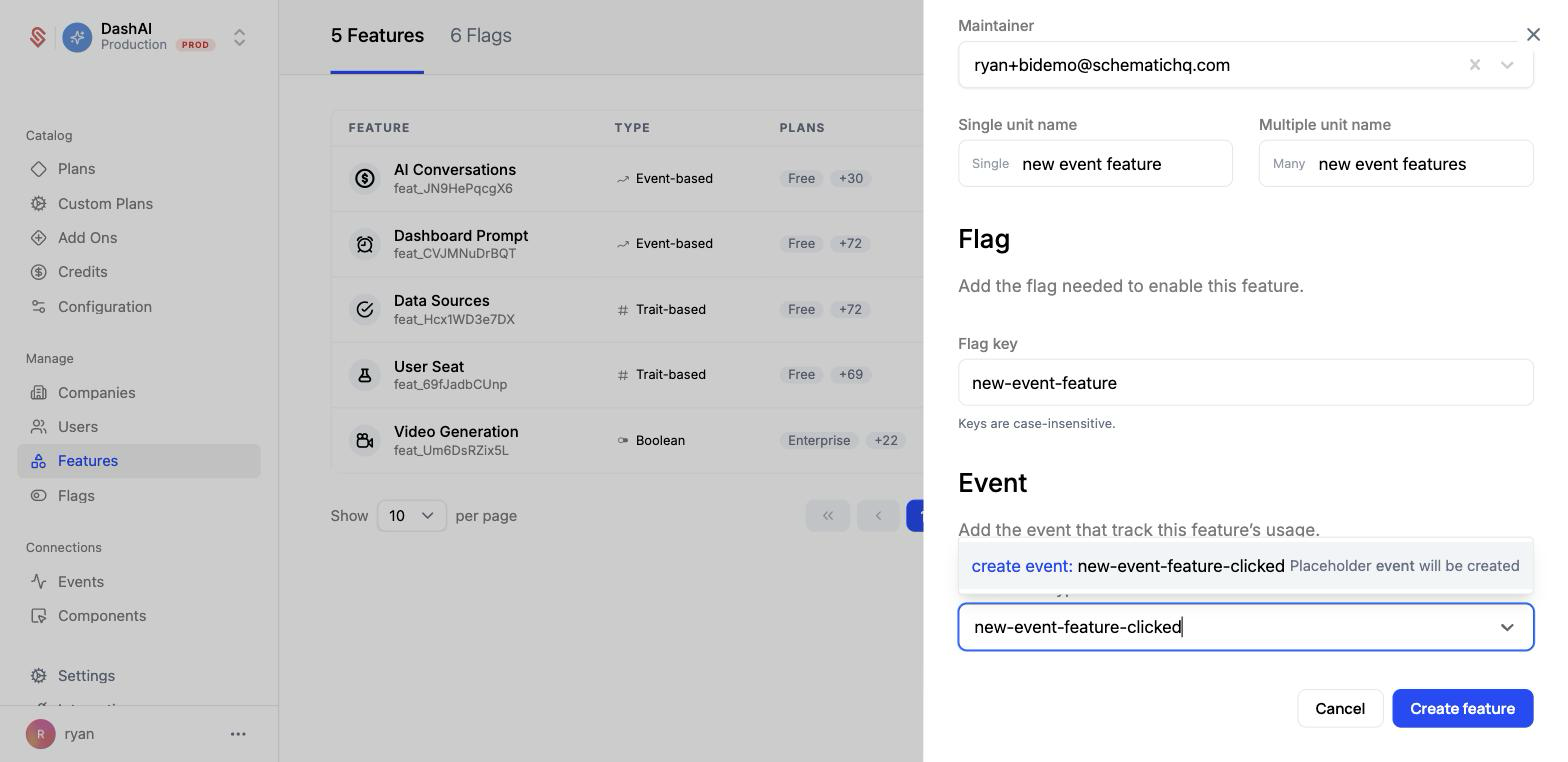
Task: Expand the Maintainer dropdown
Action: (x=1507, y=65)
